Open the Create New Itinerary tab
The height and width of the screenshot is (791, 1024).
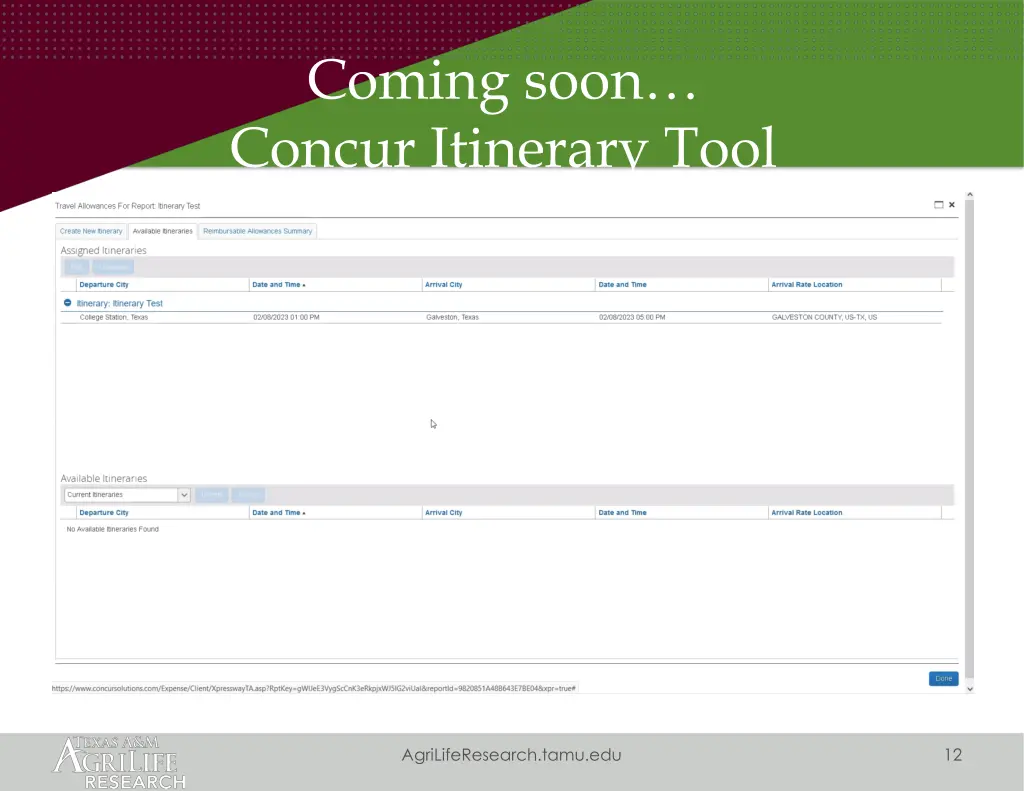(x=91, y=231)
